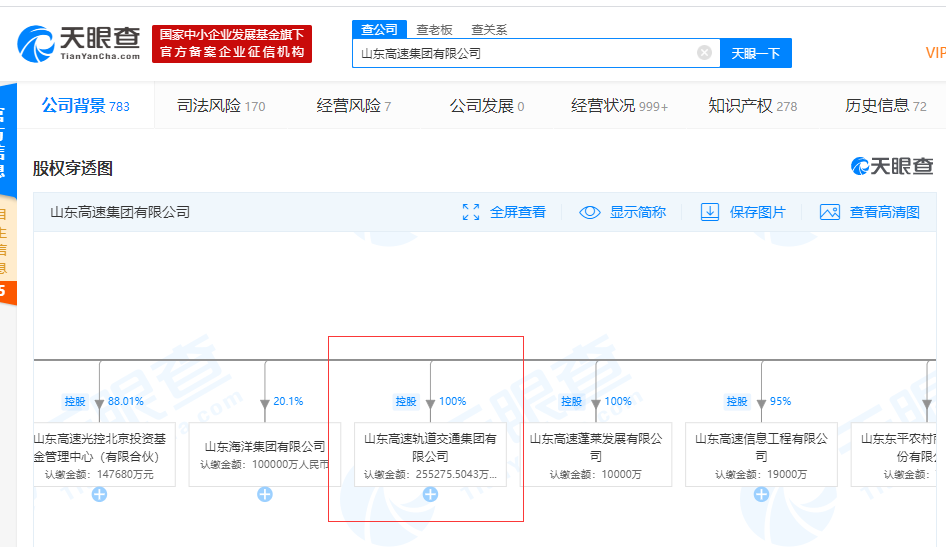946x547 pixels.
Task: Click the 全屏查看 link
Action: 517,212
